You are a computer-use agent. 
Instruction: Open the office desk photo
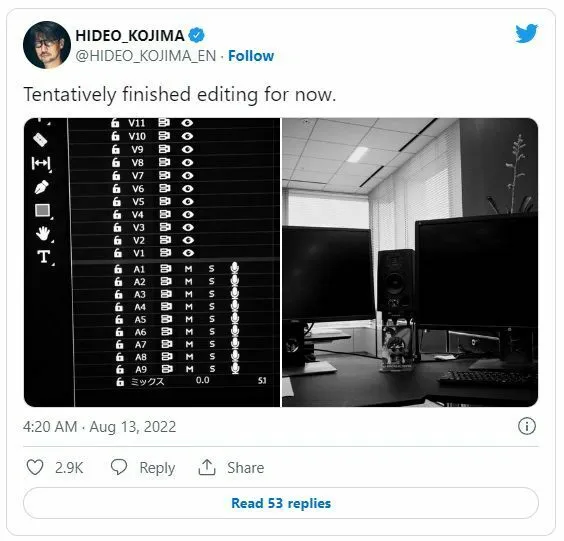pyautogui.click(x=410, y=262)
